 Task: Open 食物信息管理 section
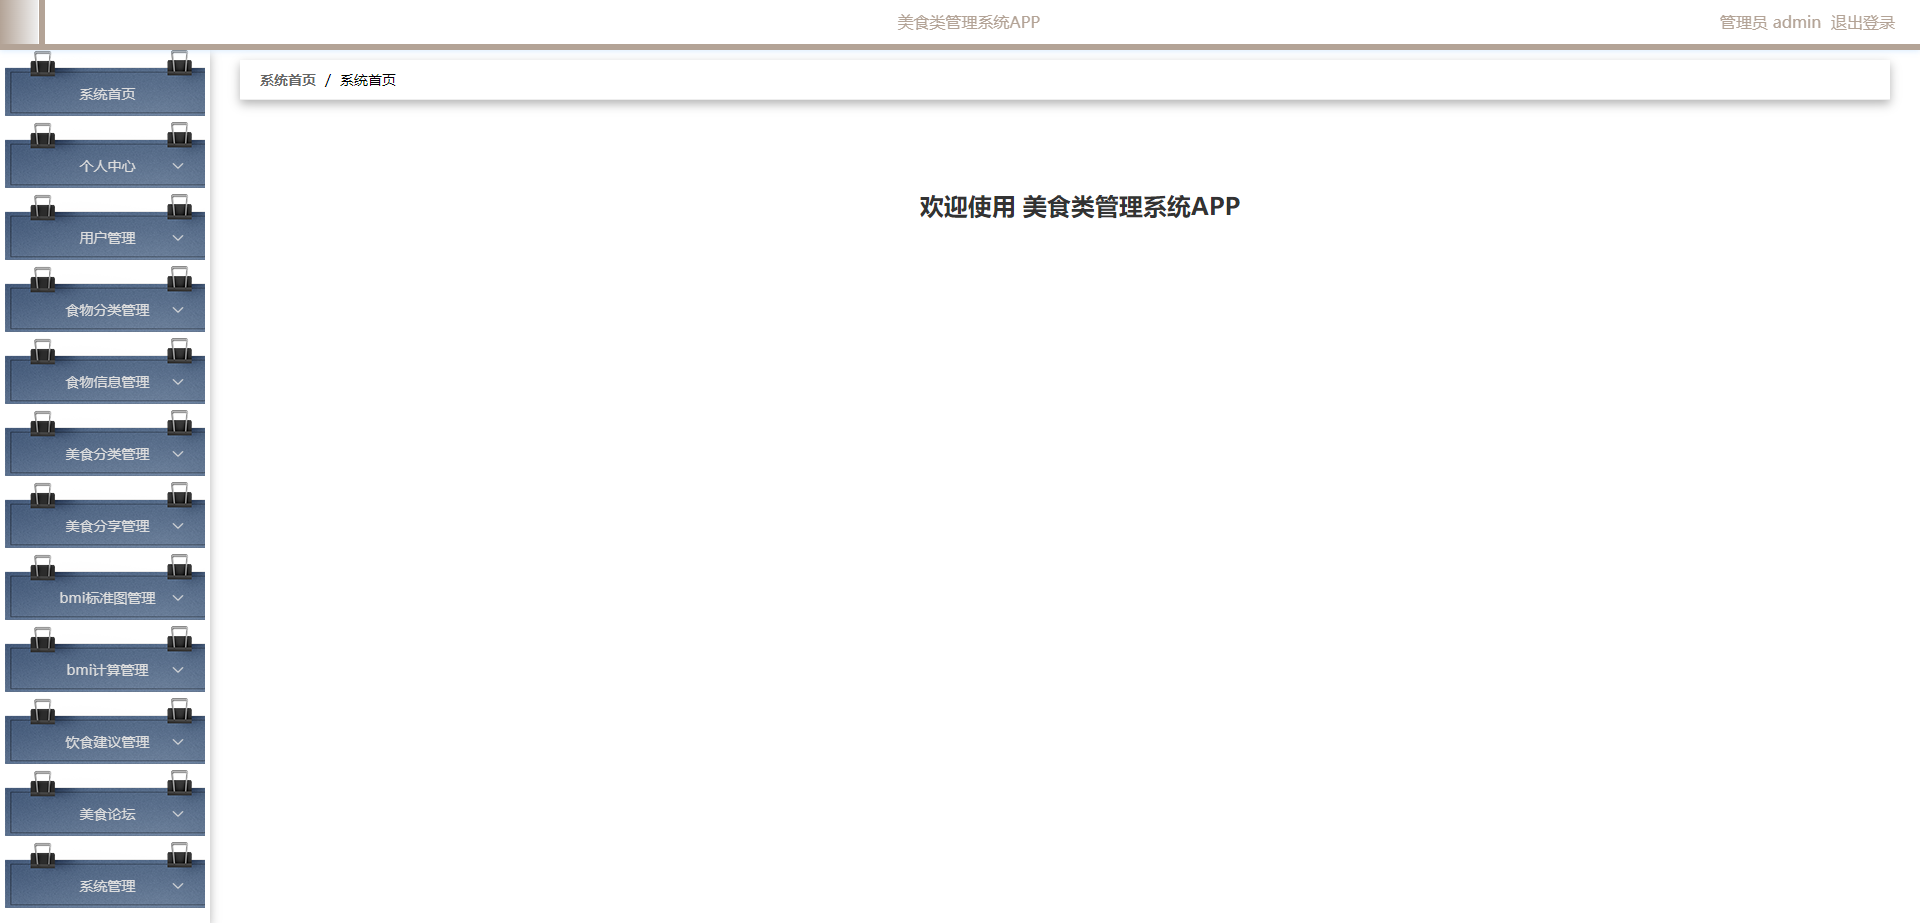tap(105, 381)
